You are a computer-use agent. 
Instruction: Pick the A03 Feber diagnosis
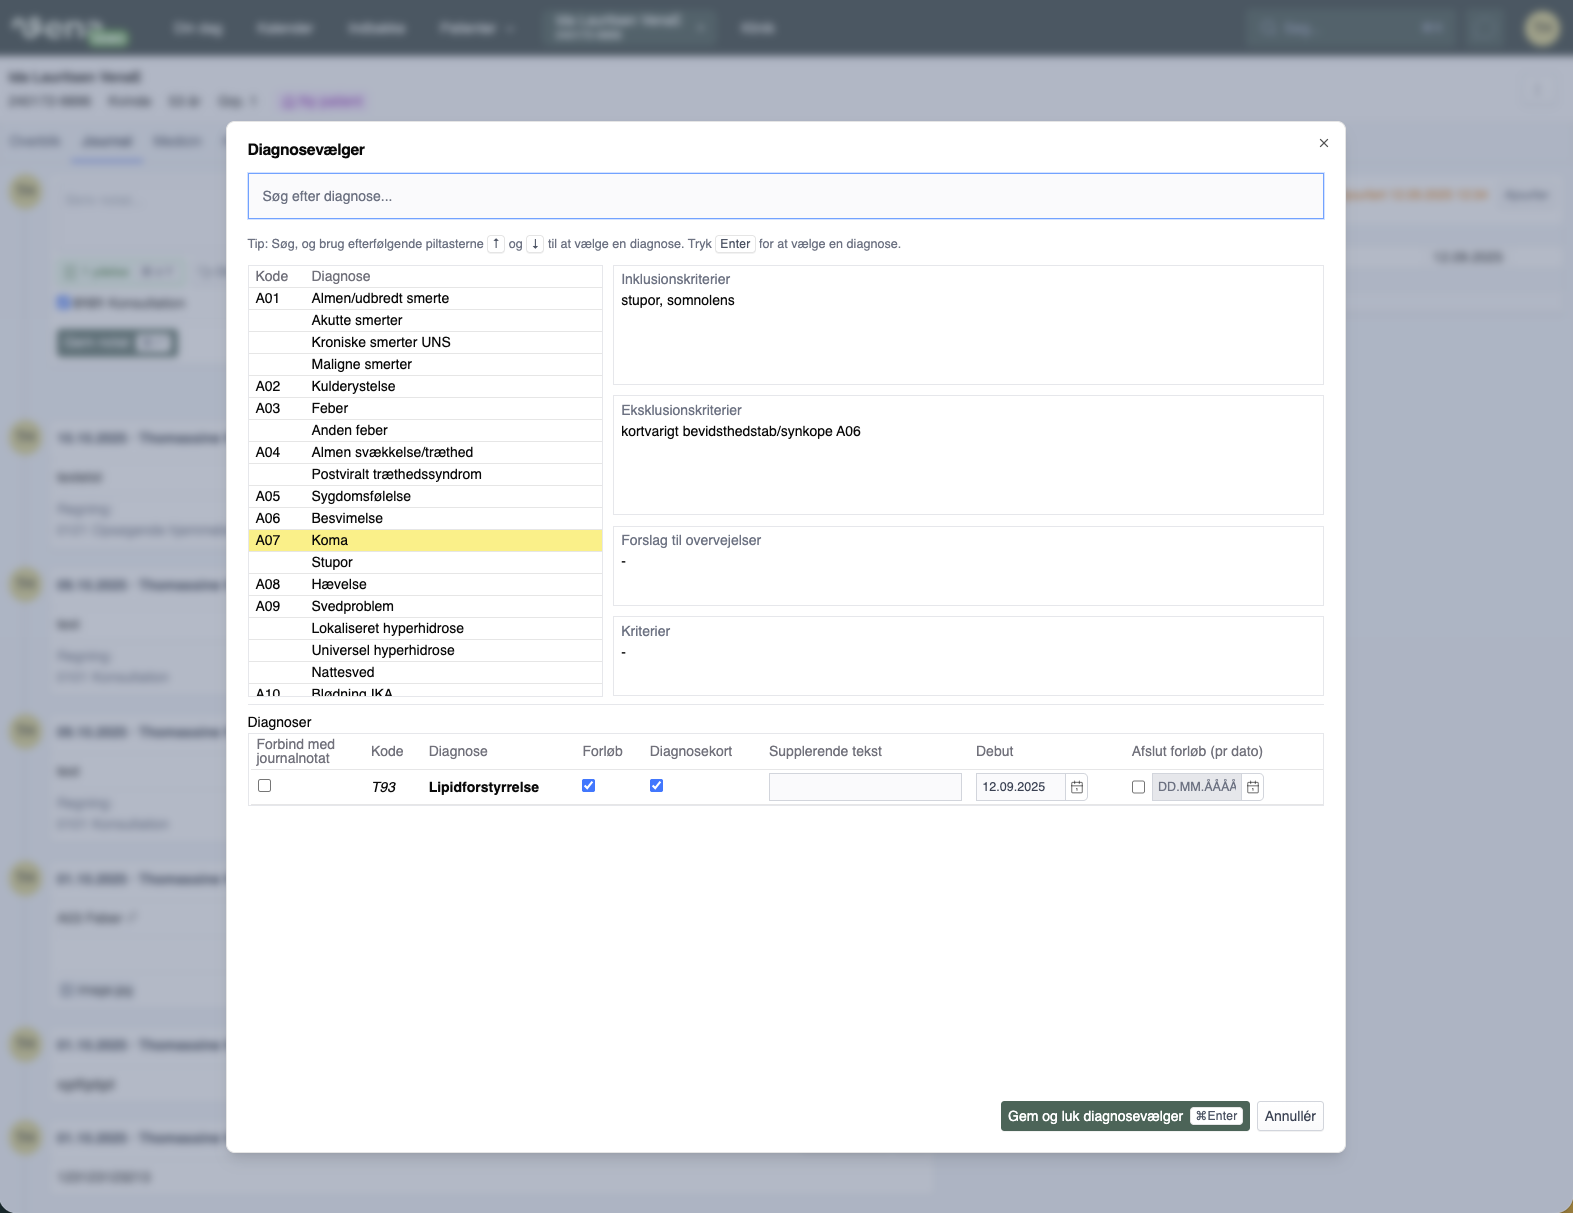pos(329,408)
